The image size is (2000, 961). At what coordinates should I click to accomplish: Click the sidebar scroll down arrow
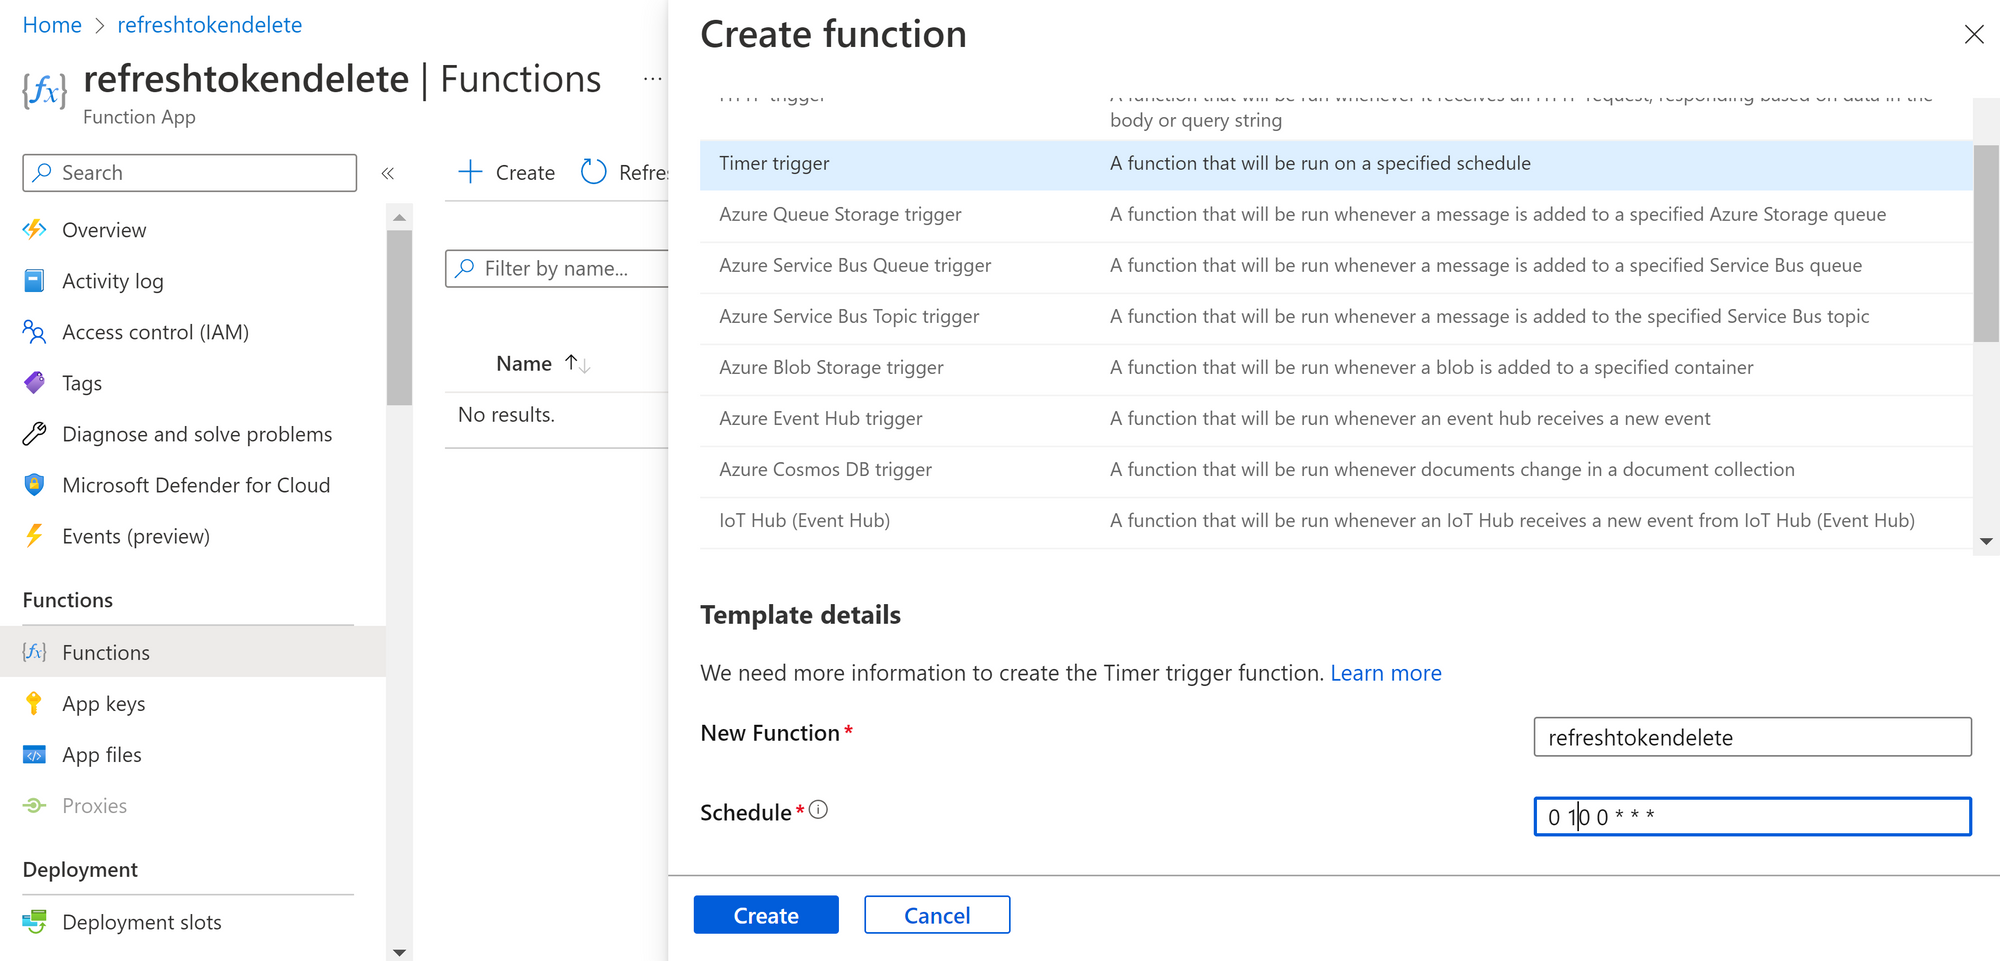(x=399, y=951)
